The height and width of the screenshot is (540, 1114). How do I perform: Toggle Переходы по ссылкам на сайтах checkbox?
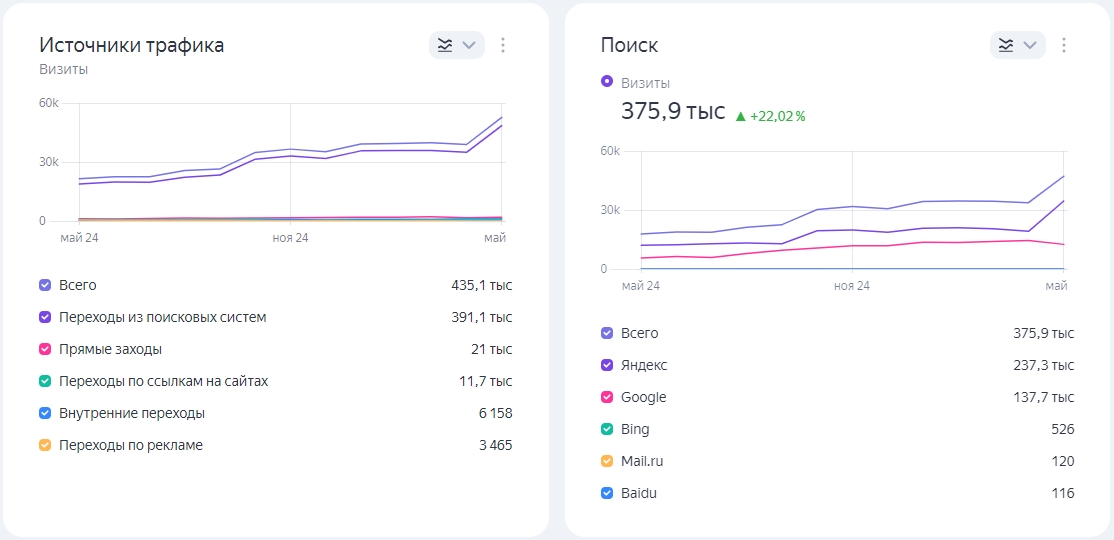coord(45,382)
